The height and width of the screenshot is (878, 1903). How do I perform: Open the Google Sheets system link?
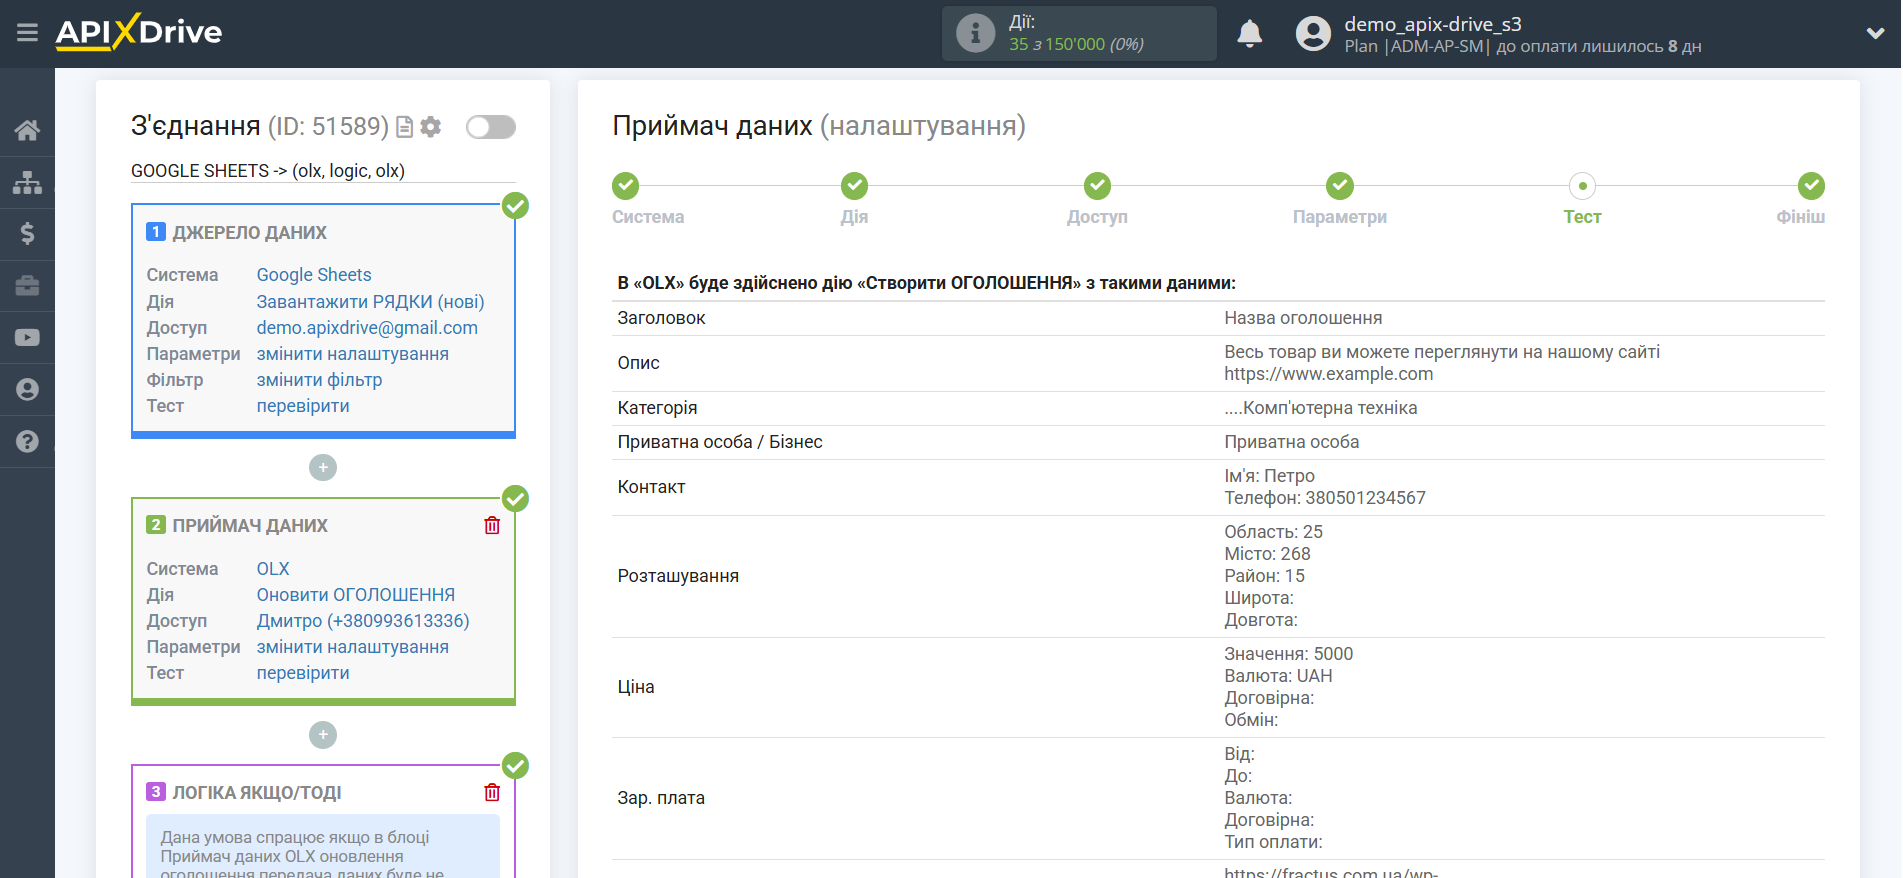[314, 275]
